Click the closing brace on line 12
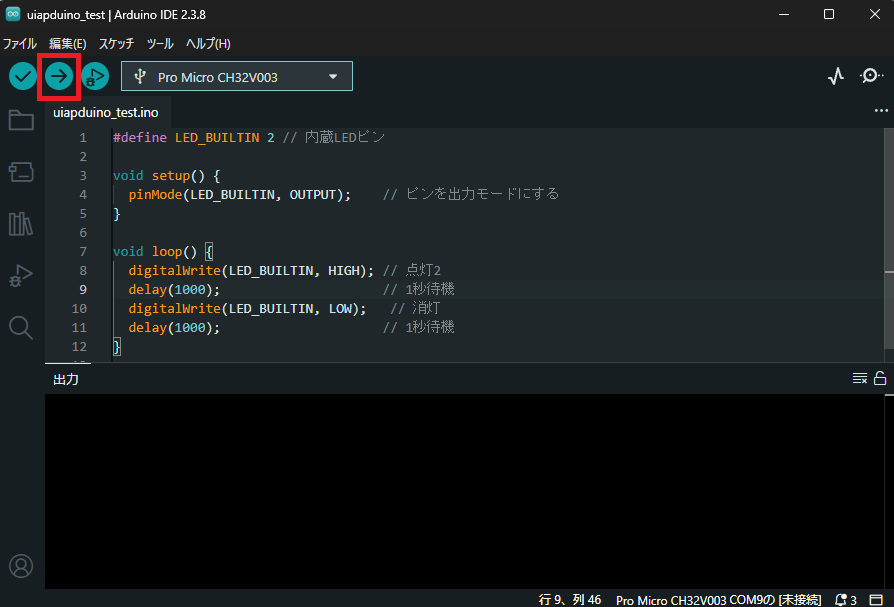The width and height of the screenshot is (894, 607). click(x=117, y=347)
